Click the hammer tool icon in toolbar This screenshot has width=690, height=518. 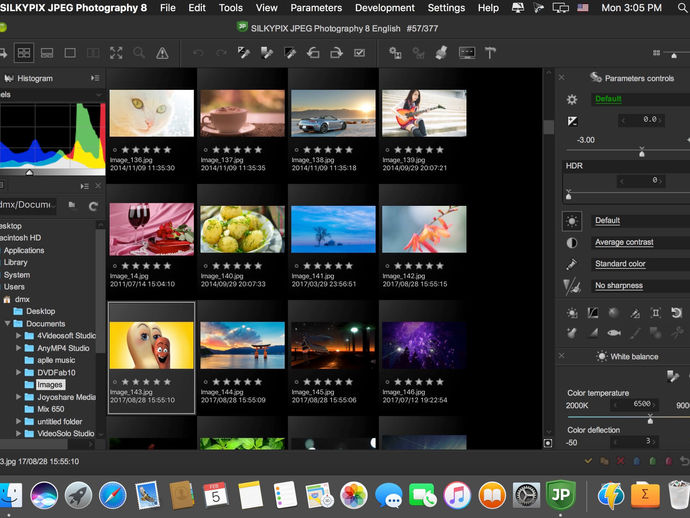(x=491, y=52)
